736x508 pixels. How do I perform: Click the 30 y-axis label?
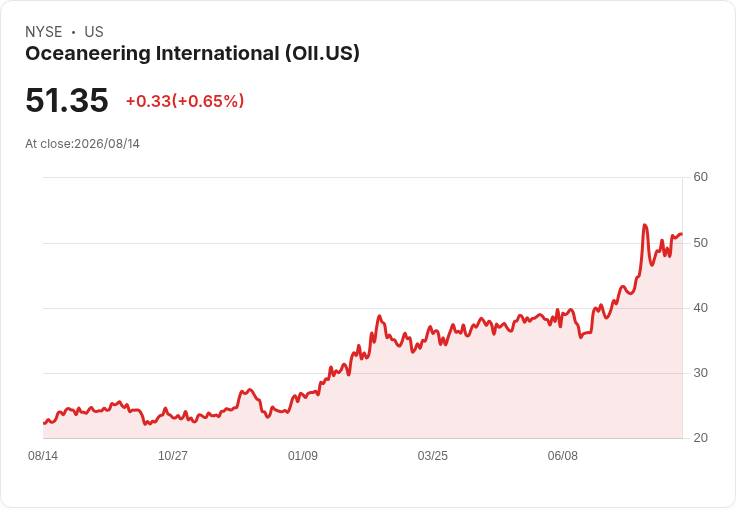[700, 373]
